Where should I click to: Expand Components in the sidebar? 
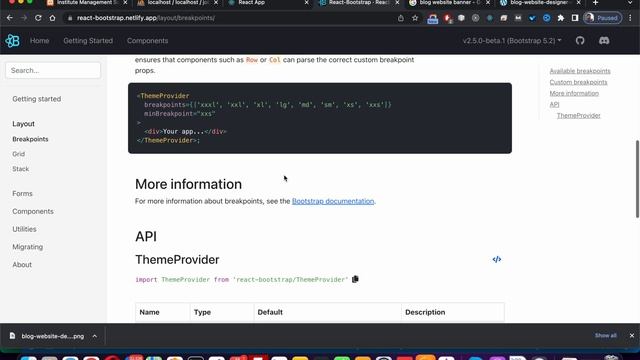pos(33,211)
